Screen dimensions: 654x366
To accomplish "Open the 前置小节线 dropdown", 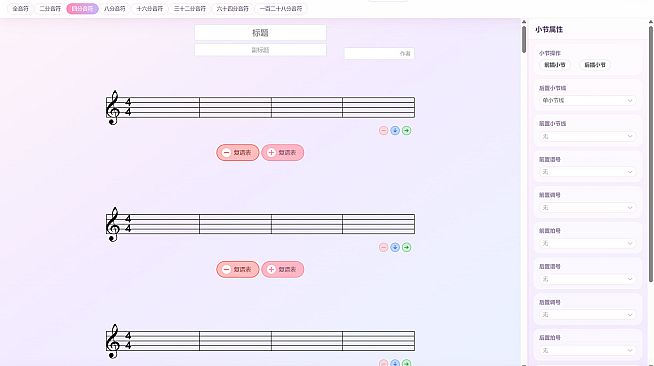I will [587, 136].
